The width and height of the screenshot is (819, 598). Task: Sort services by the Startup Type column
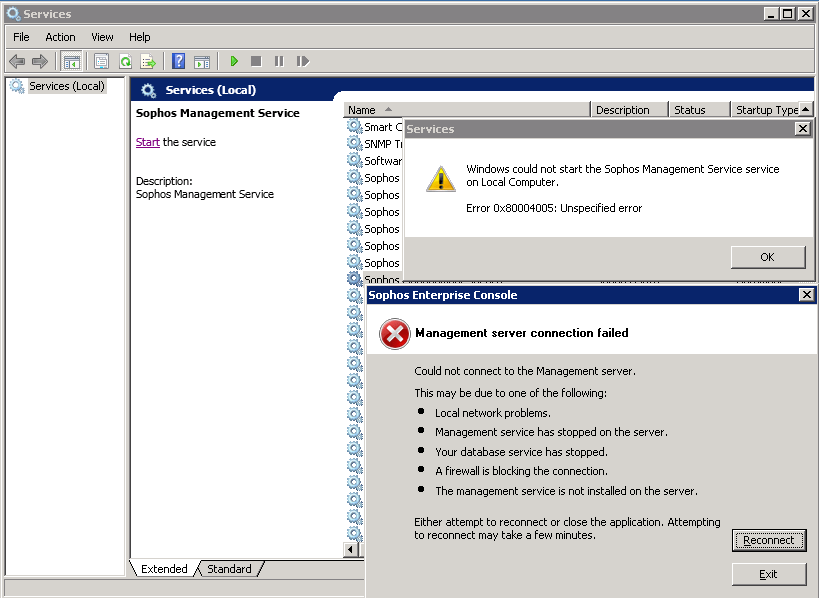[765, 110]
